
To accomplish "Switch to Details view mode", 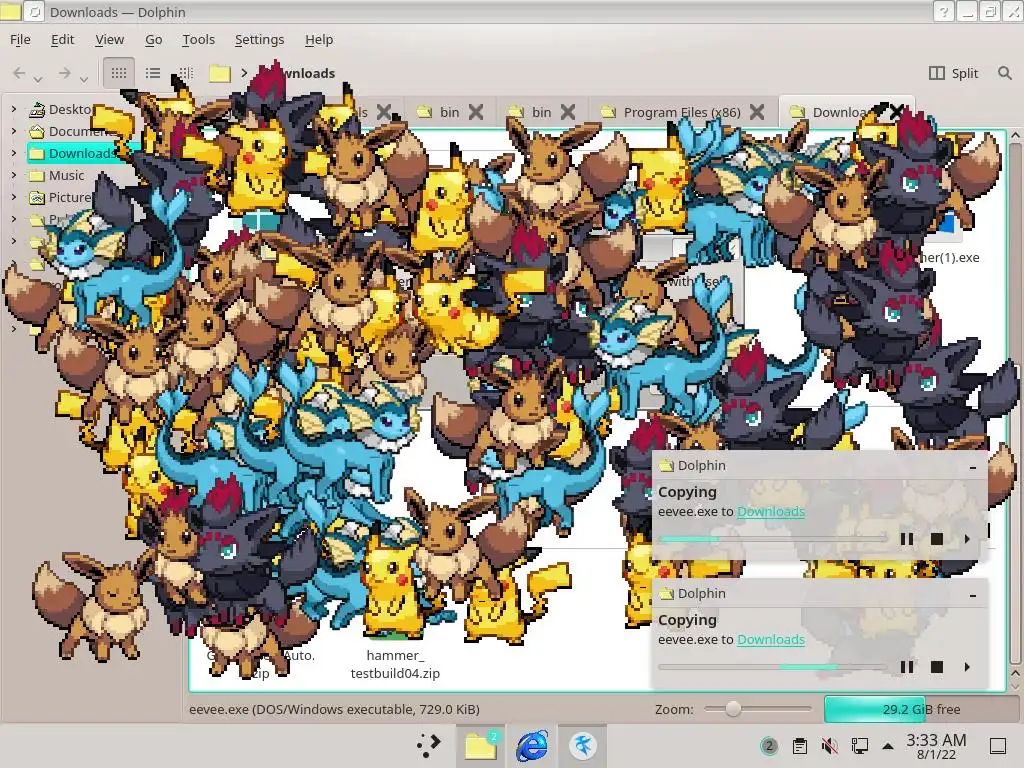I will coord(186,72).
